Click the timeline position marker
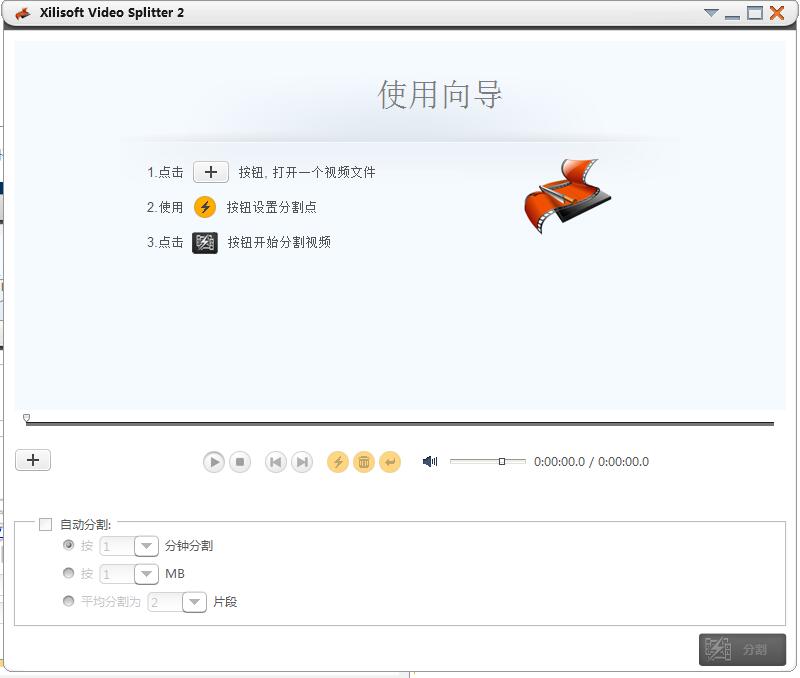 [25, 419]
